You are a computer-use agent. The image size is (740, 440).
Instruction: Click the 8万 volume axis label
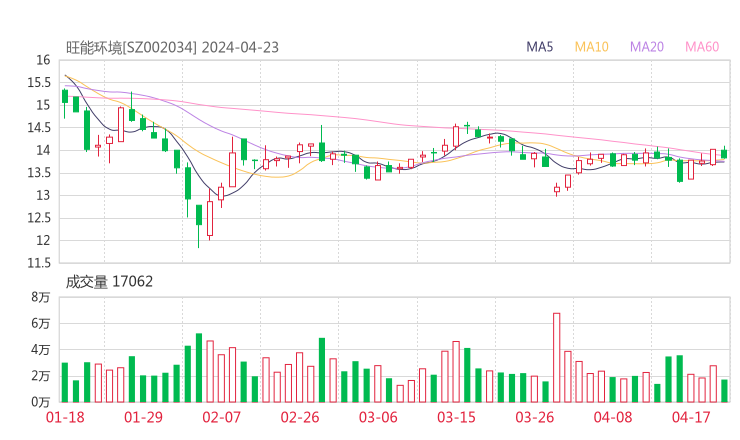point(41,297)
